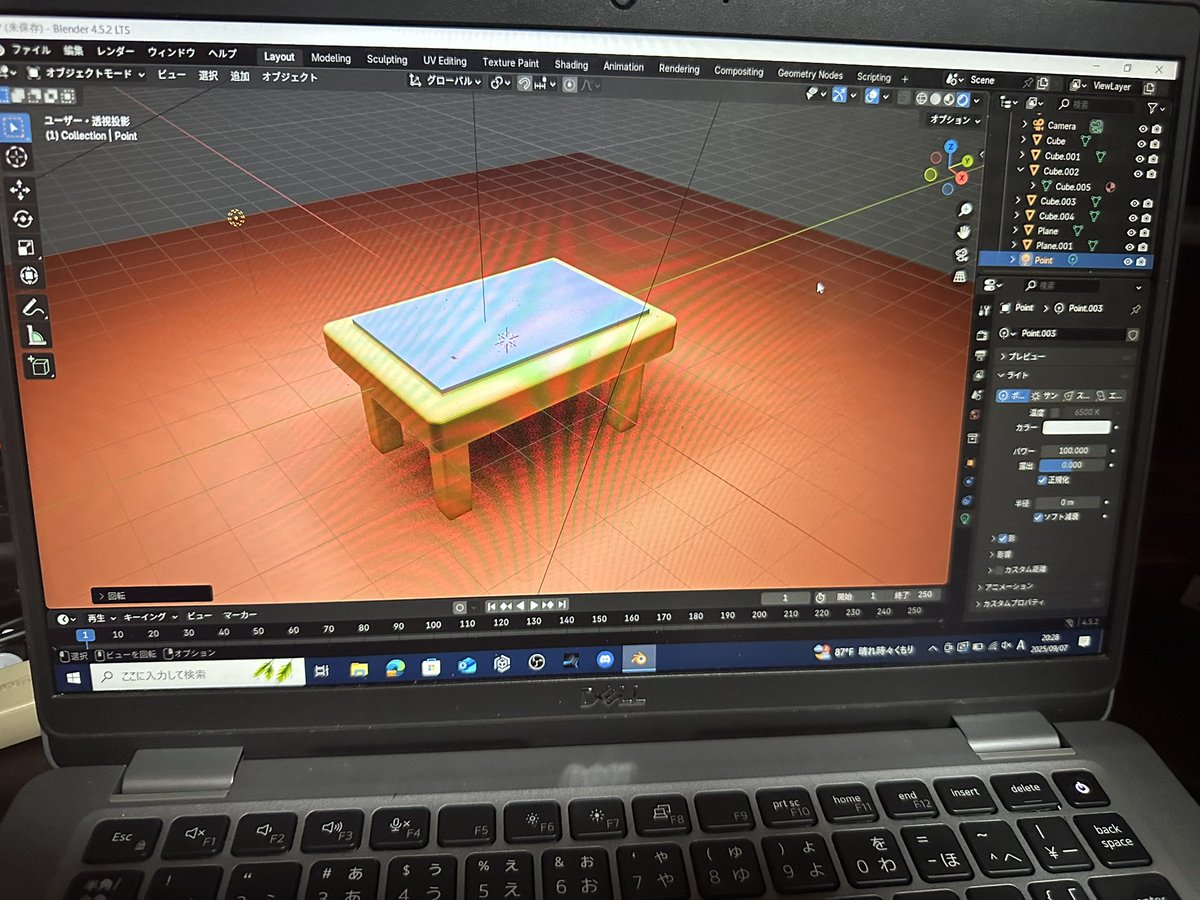The image size is (1200, 900).
Task: Jump to the end frame button
Action: (x=563, y=604)
